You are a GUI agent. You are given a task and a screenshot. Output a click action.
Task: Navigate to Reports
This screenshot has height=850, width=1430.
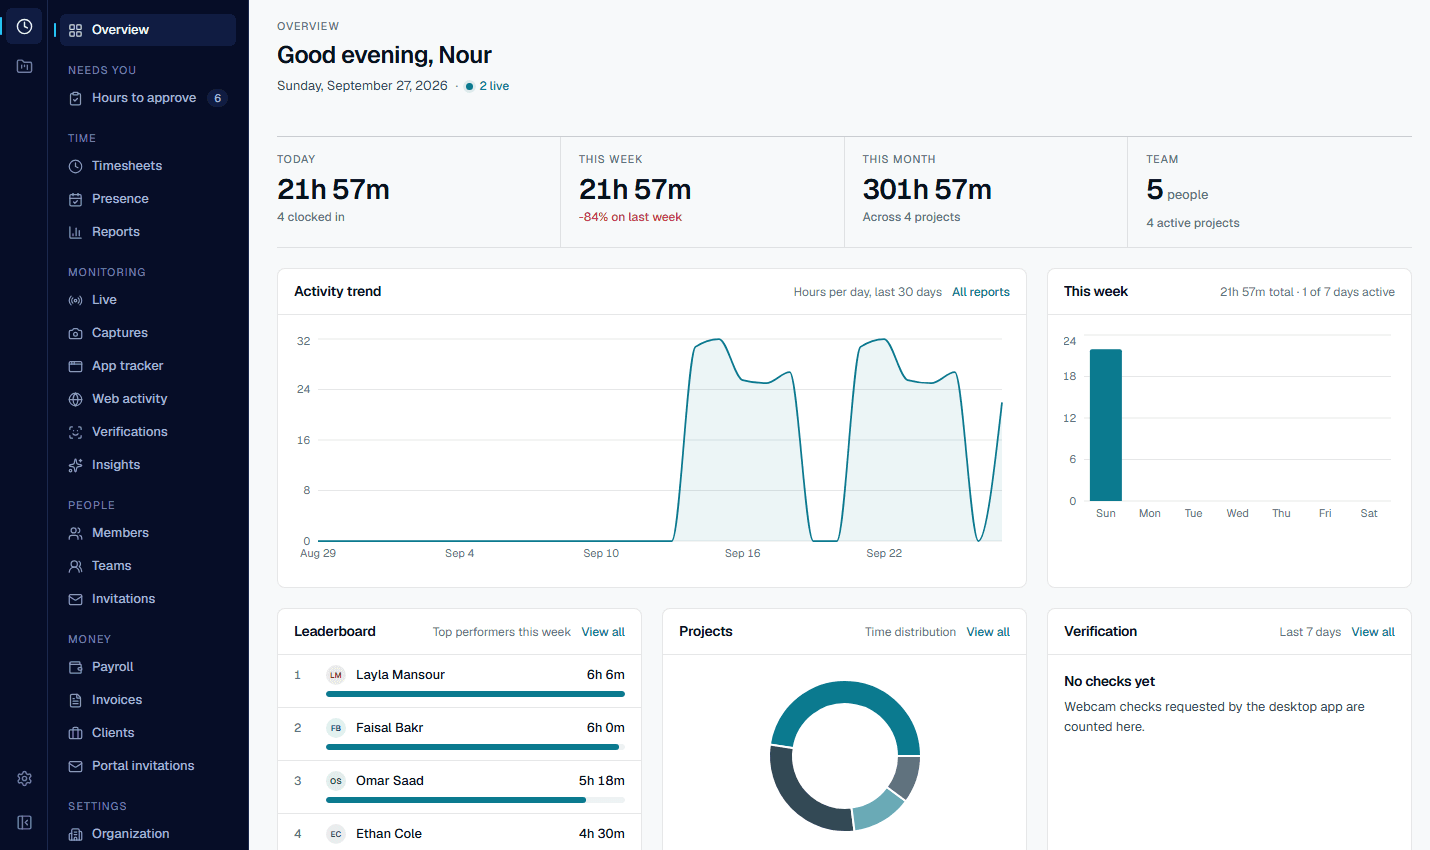148,232
